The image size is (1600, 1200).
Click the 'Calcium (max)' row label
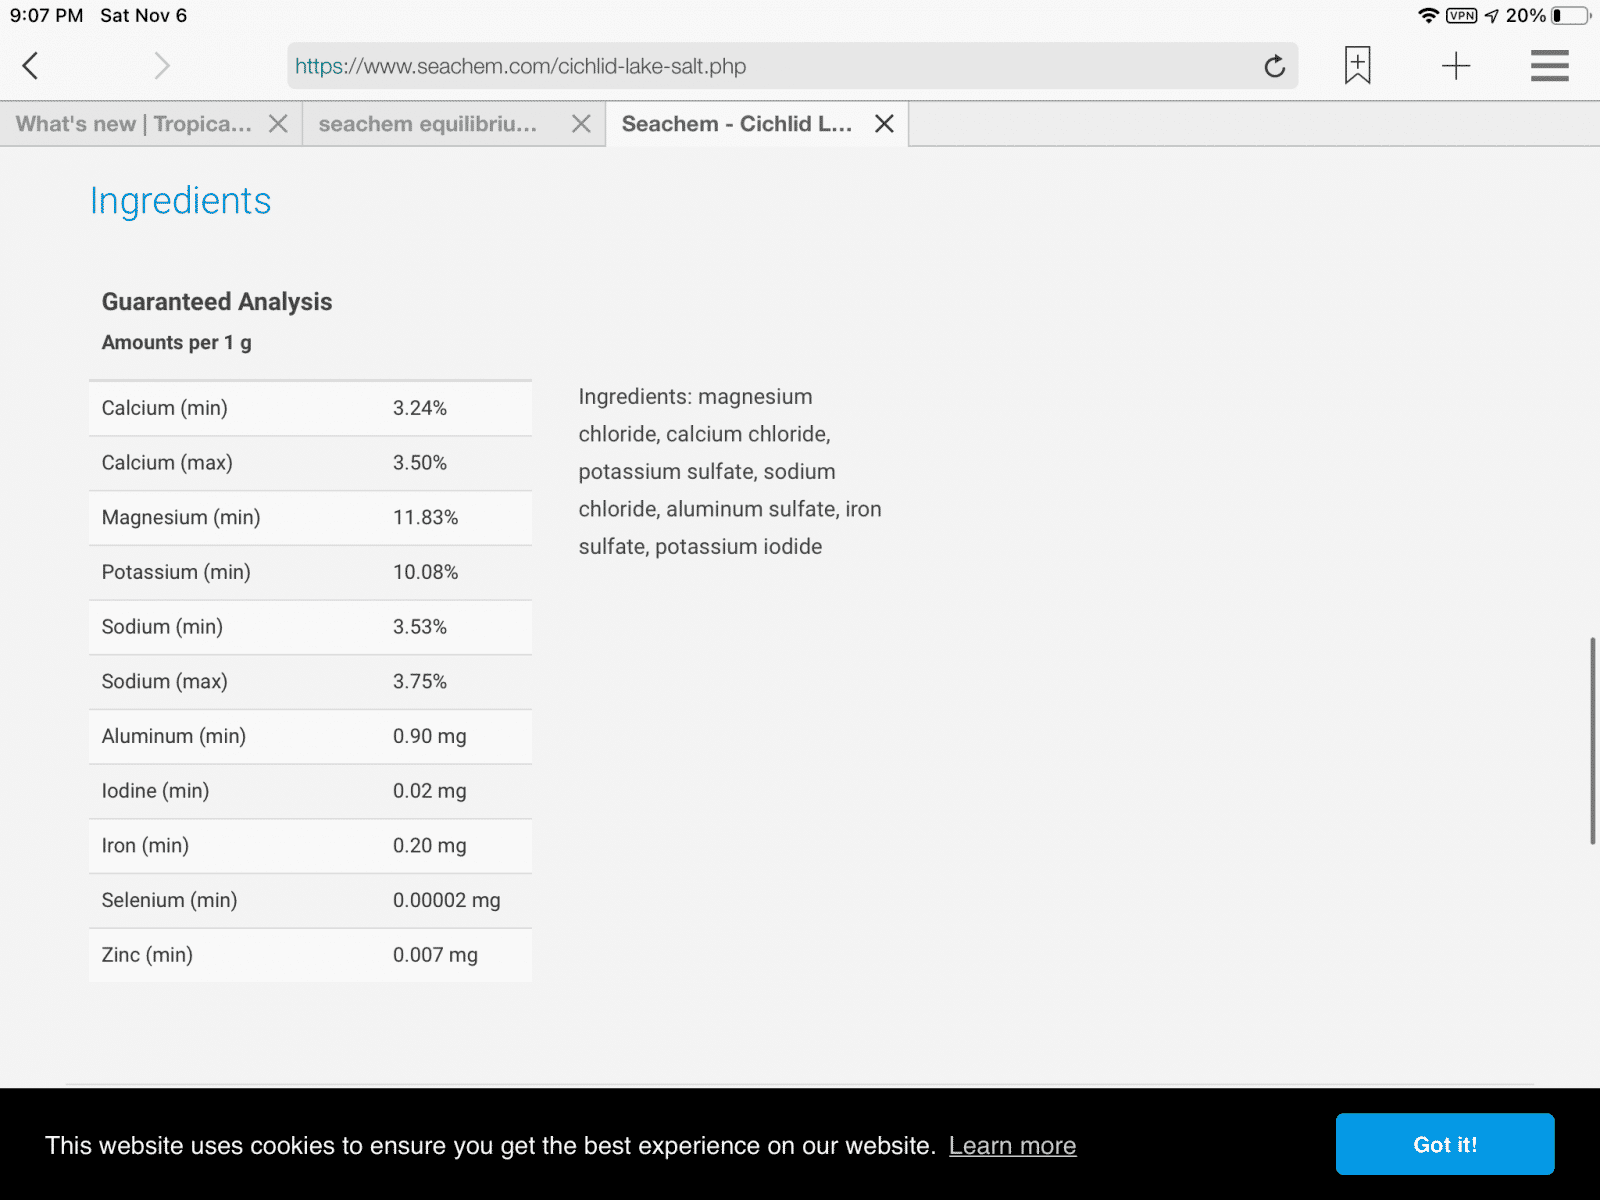167,463
